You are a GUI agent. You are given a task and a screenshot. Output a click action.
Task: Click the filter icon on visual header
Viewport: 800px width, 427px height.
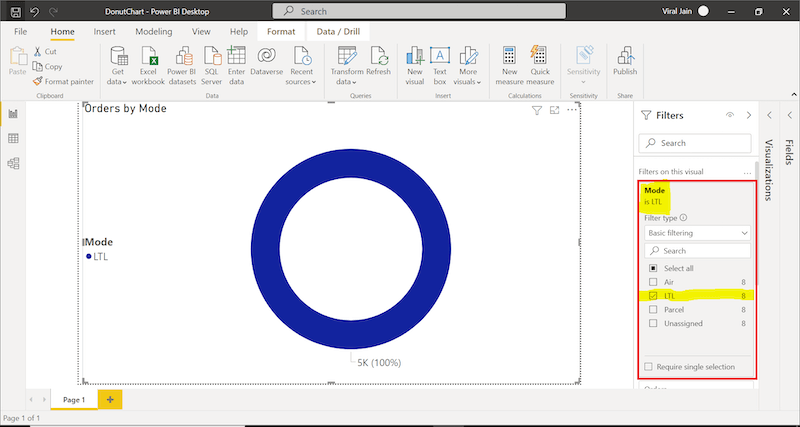tap(536, 110)
